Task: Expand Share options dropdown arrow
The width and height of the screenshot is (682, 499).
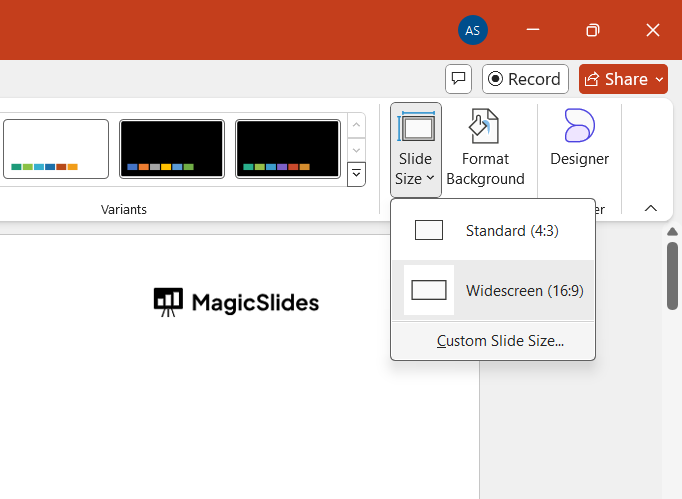Action: pyautogui.click(x=660, y=79)
